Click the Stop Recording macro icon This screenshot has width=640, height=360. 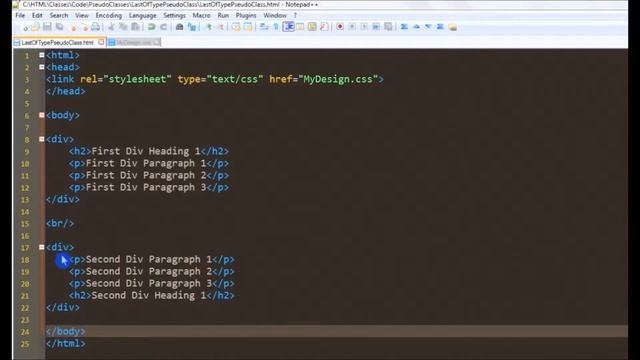pos(352,27)
